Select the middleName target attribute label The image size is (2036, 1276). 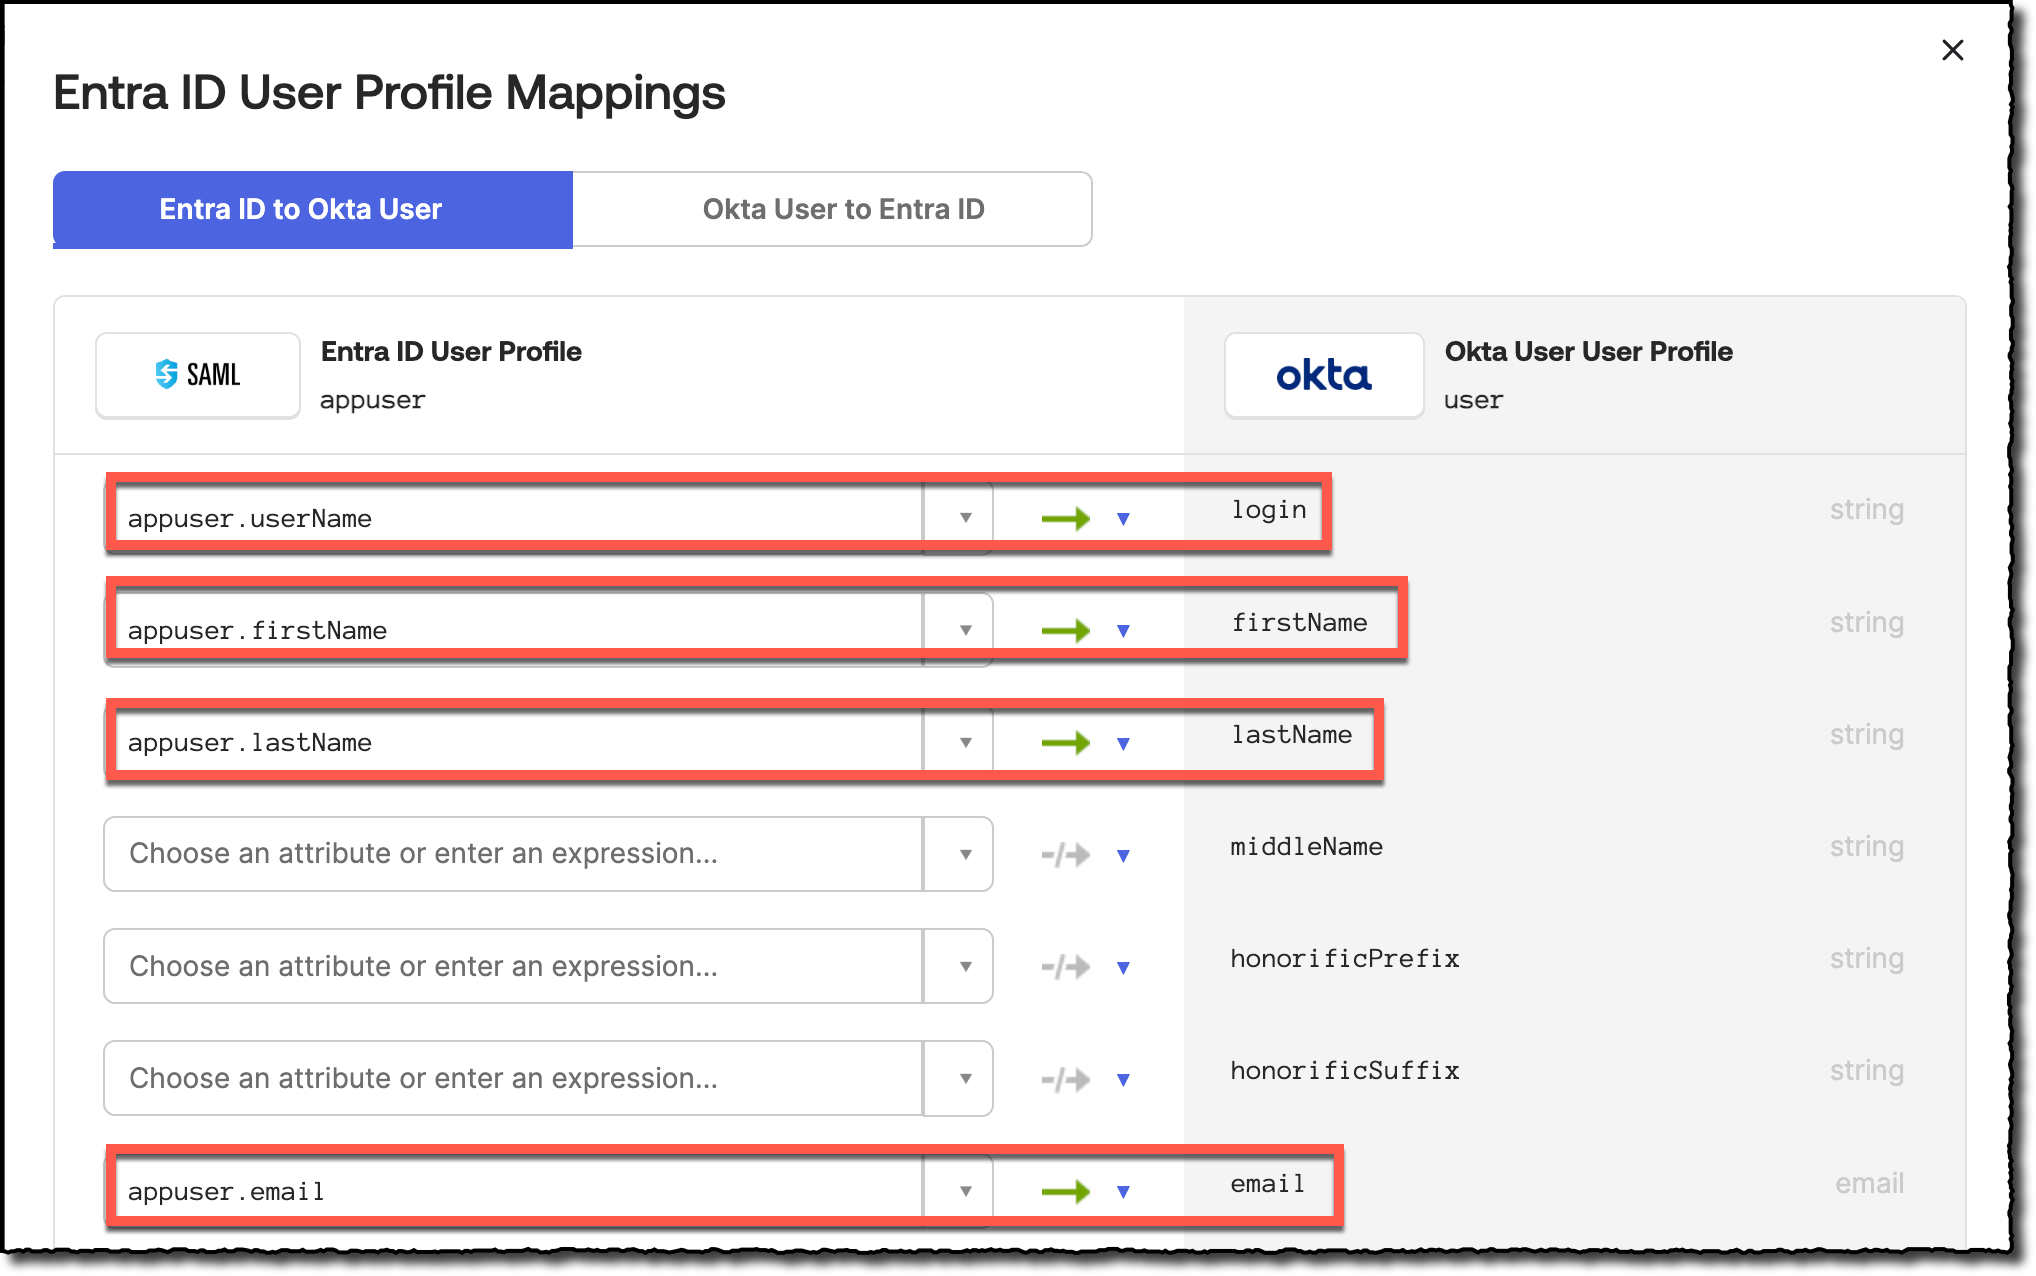[x=1306, y=846]
